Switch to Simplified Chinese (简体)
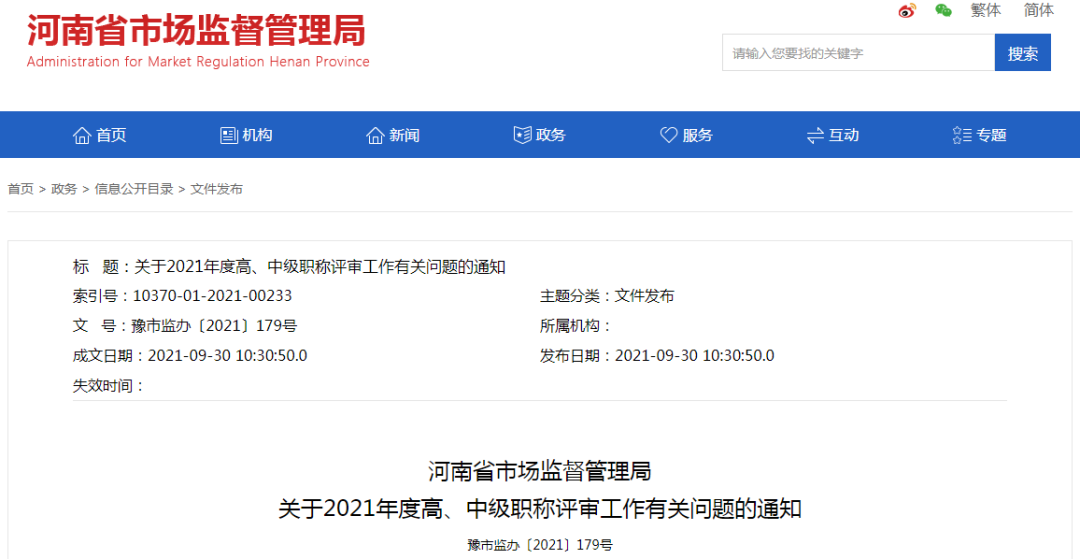The height and width of the screenshot is (559, 1080). point(1039,10)
